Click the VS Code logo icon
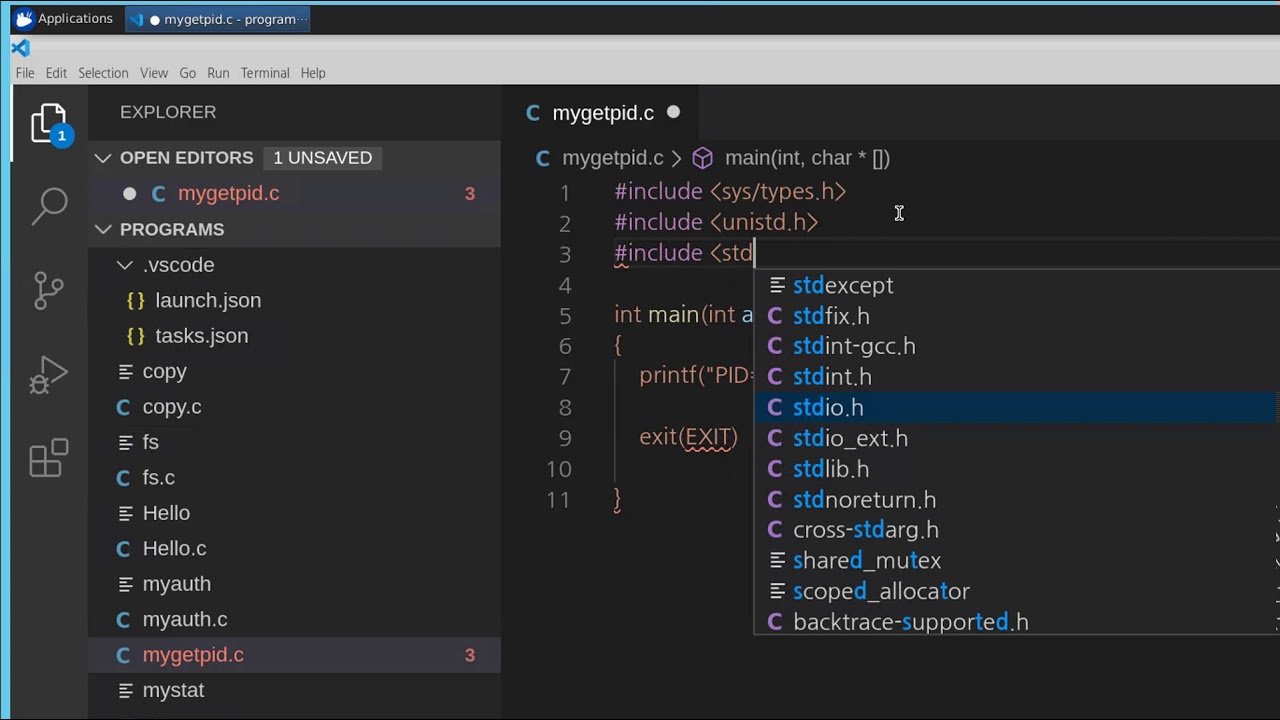 (x=21, y=48)
